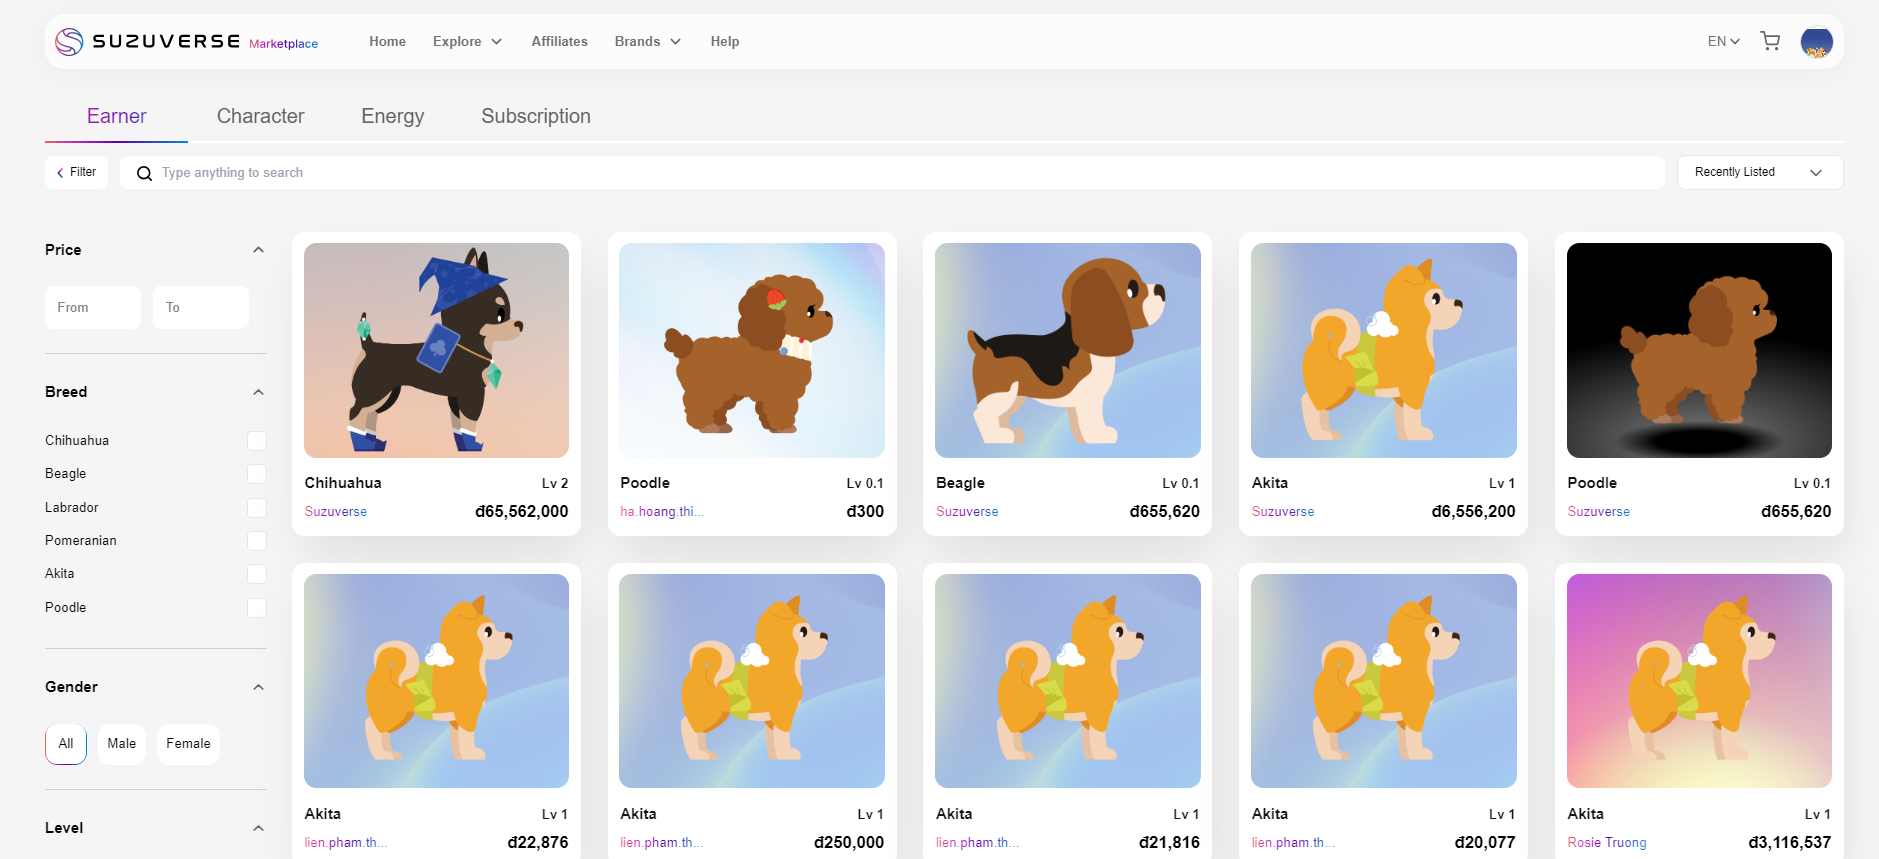Enable the Labrador breed filter checkbox
Viewport: 1879px width, 859px height.
(x=257, y=508)
